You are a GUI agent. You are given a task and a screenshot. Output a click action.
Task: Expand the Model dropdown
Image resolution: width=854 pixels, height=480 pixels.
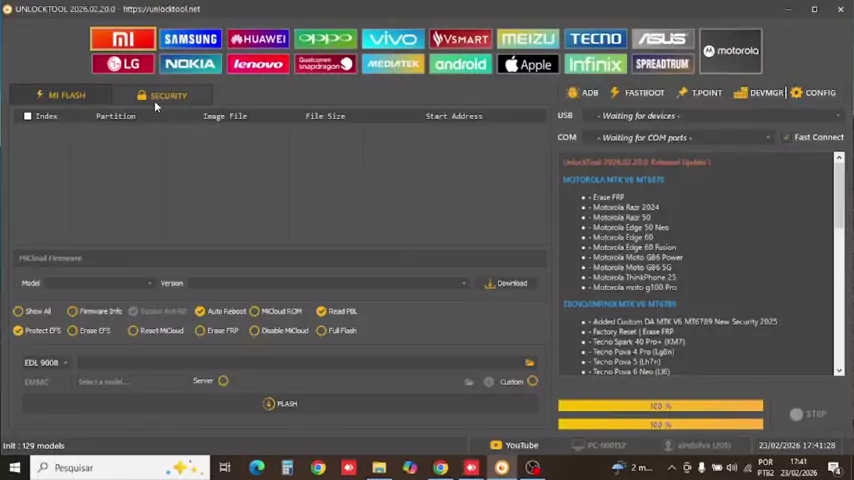(x=100, y=283)
